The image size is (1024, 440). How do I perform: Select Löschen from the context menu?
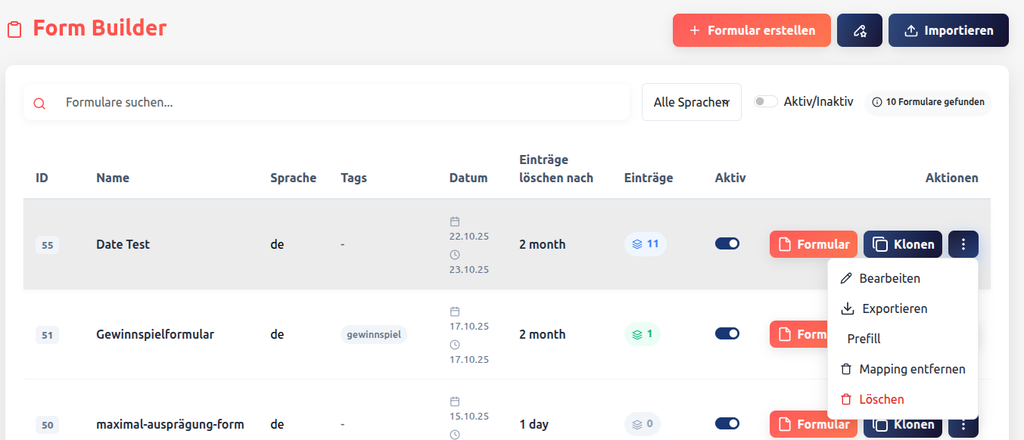903,399
